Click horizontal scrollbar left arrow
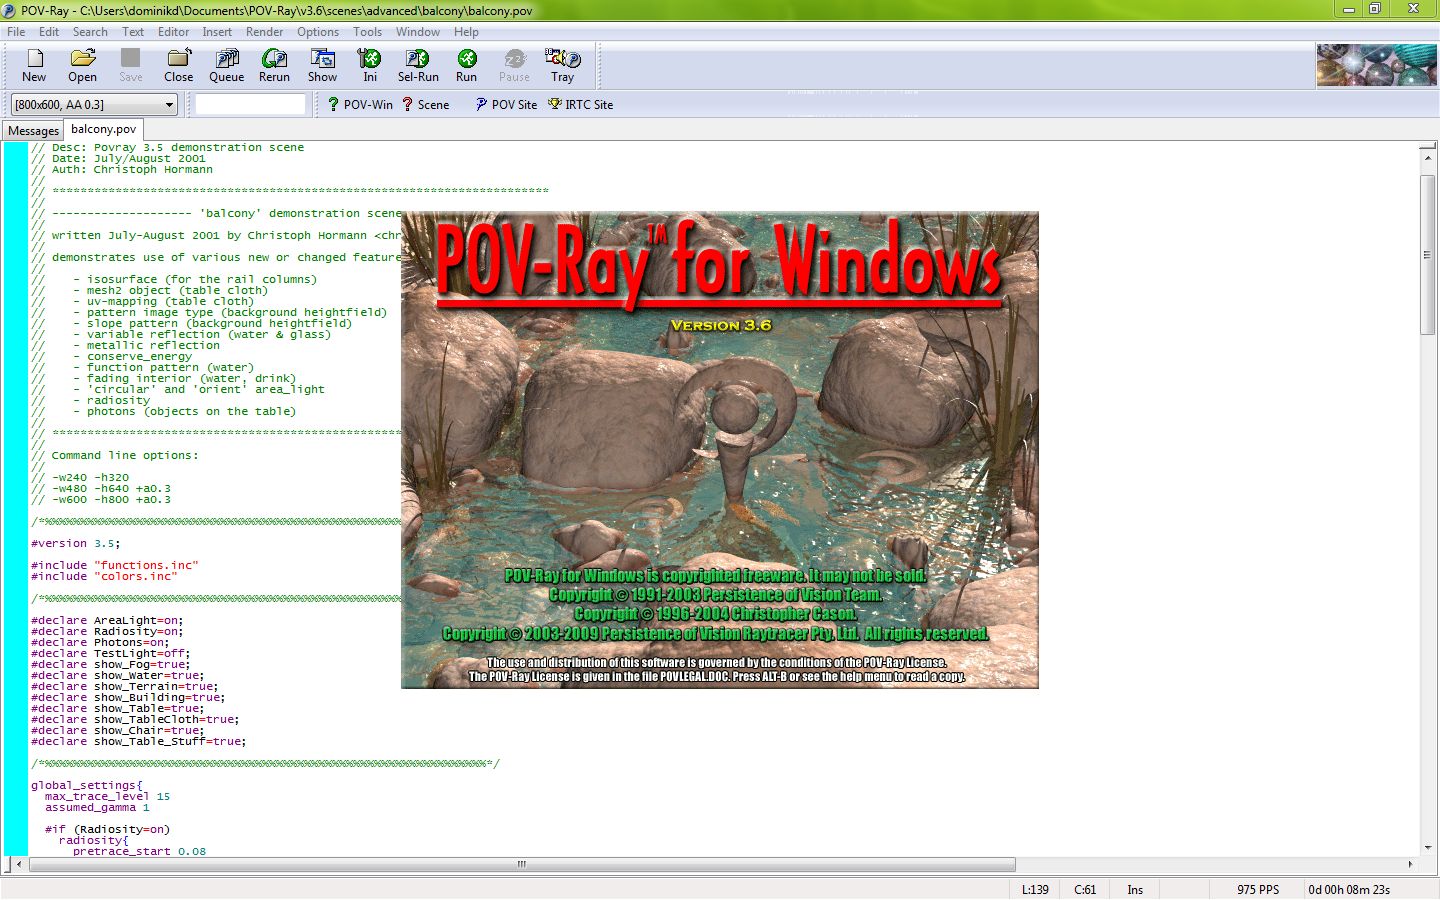1440x900 pixels. 19,864
